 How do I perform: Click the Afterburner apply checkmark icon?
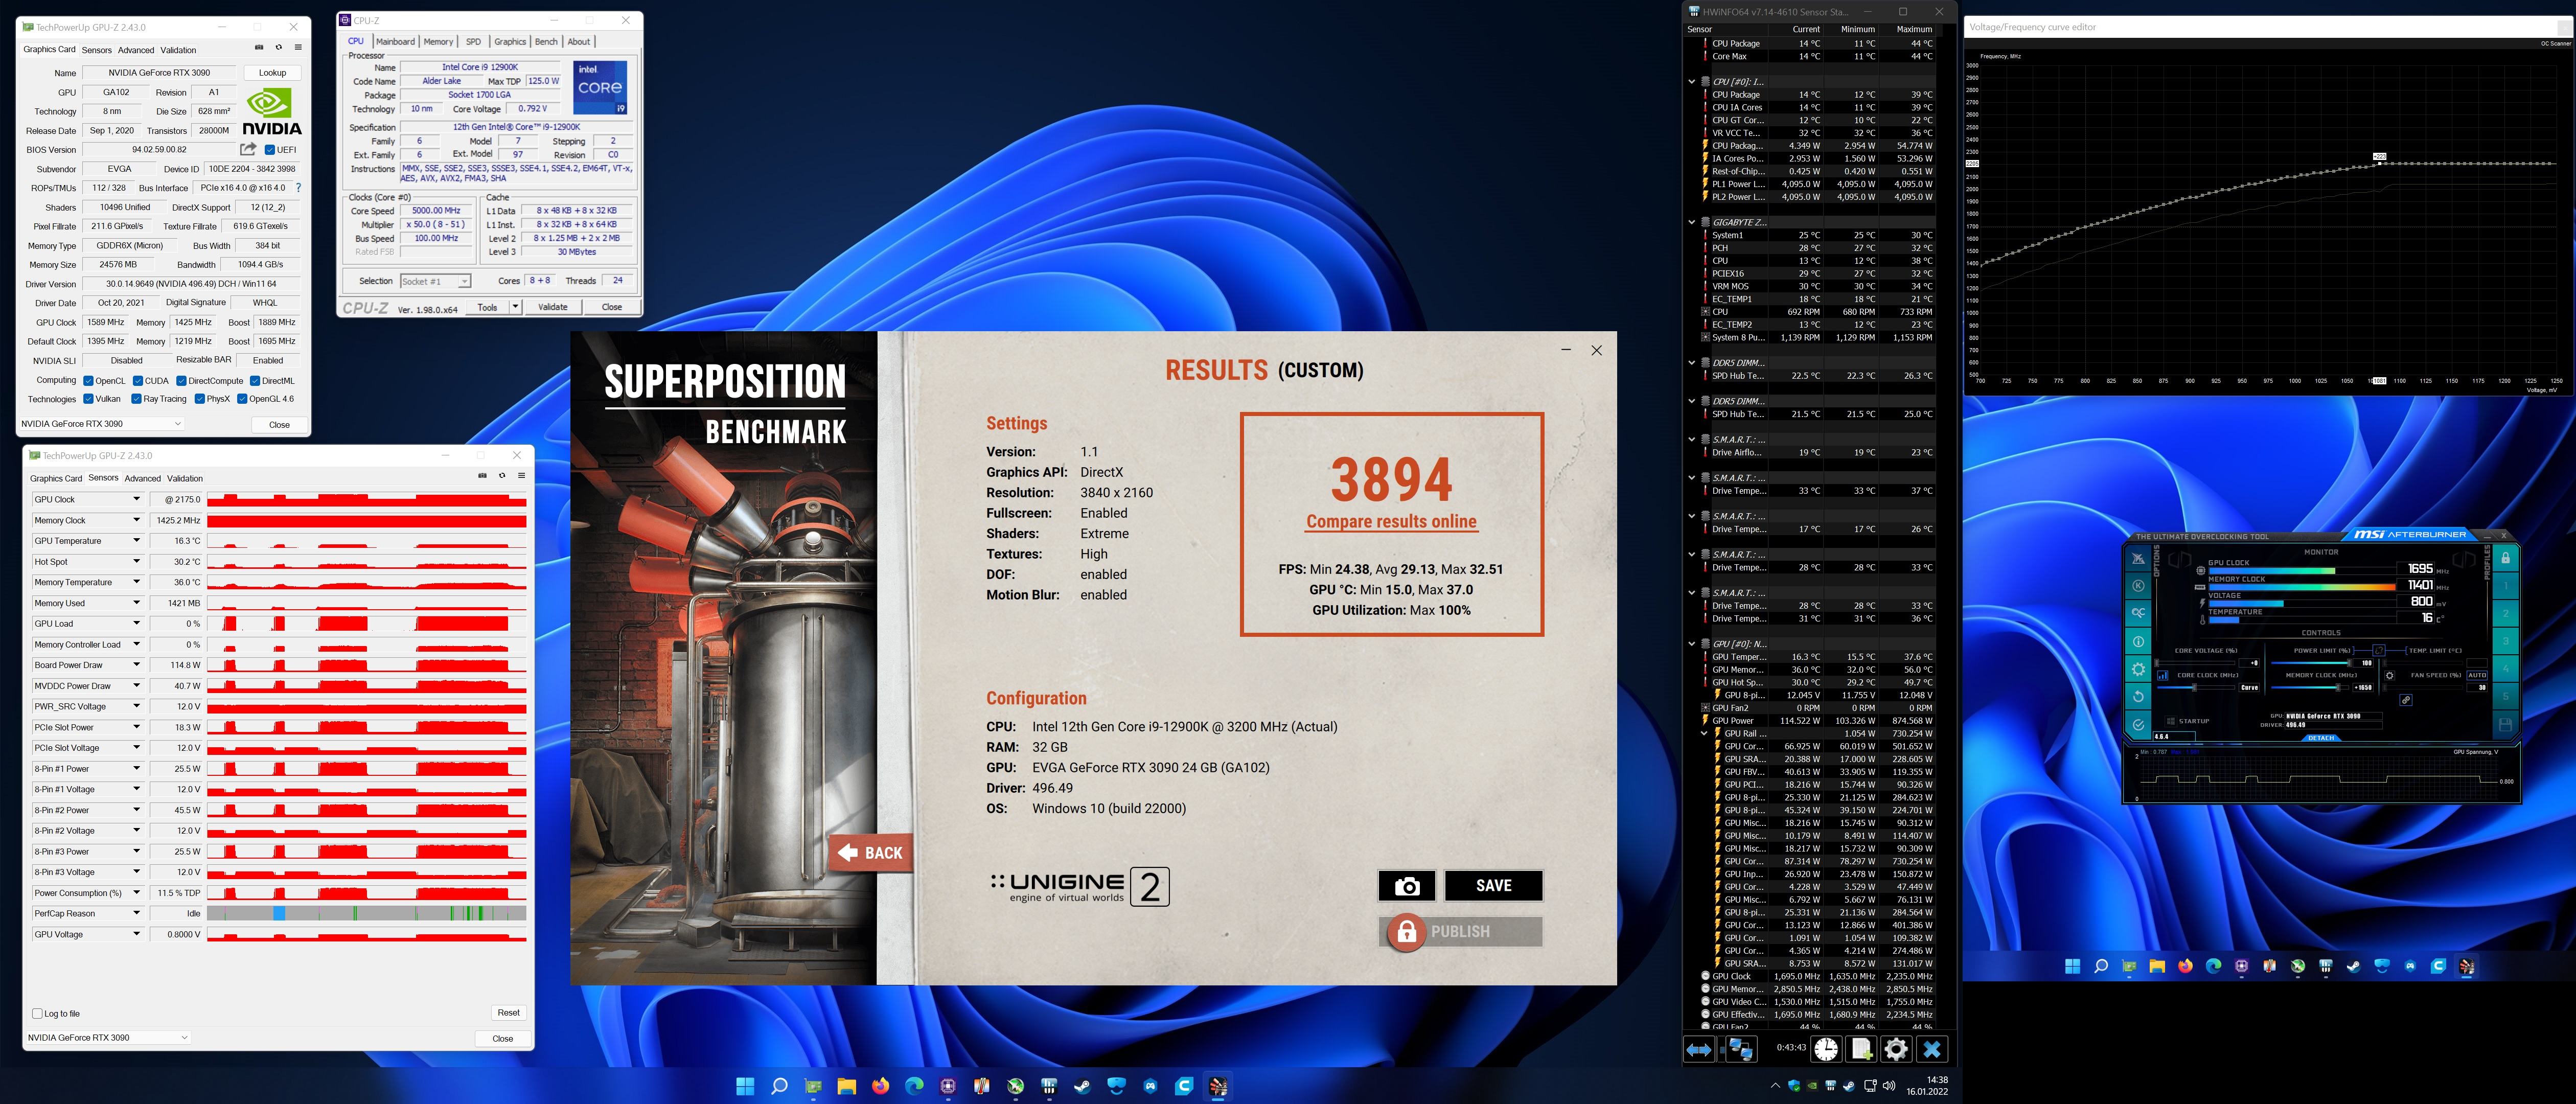[x=2138, y=725]
